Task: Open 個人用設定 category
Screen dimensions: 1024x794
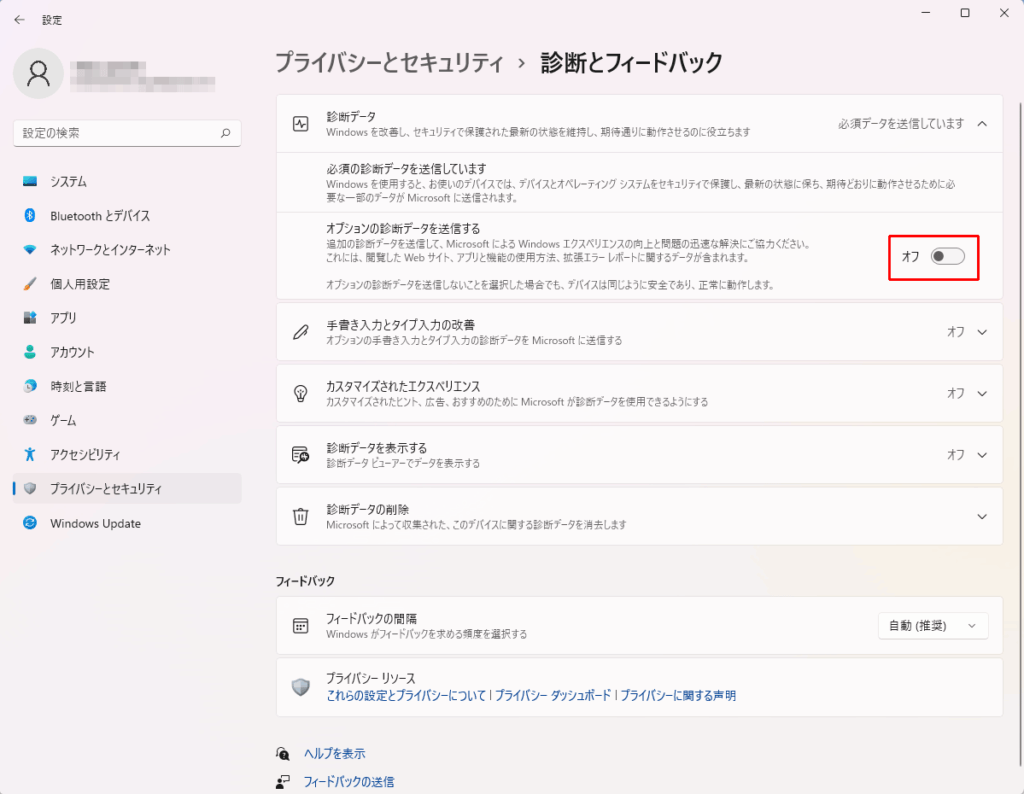Action: 127,284
